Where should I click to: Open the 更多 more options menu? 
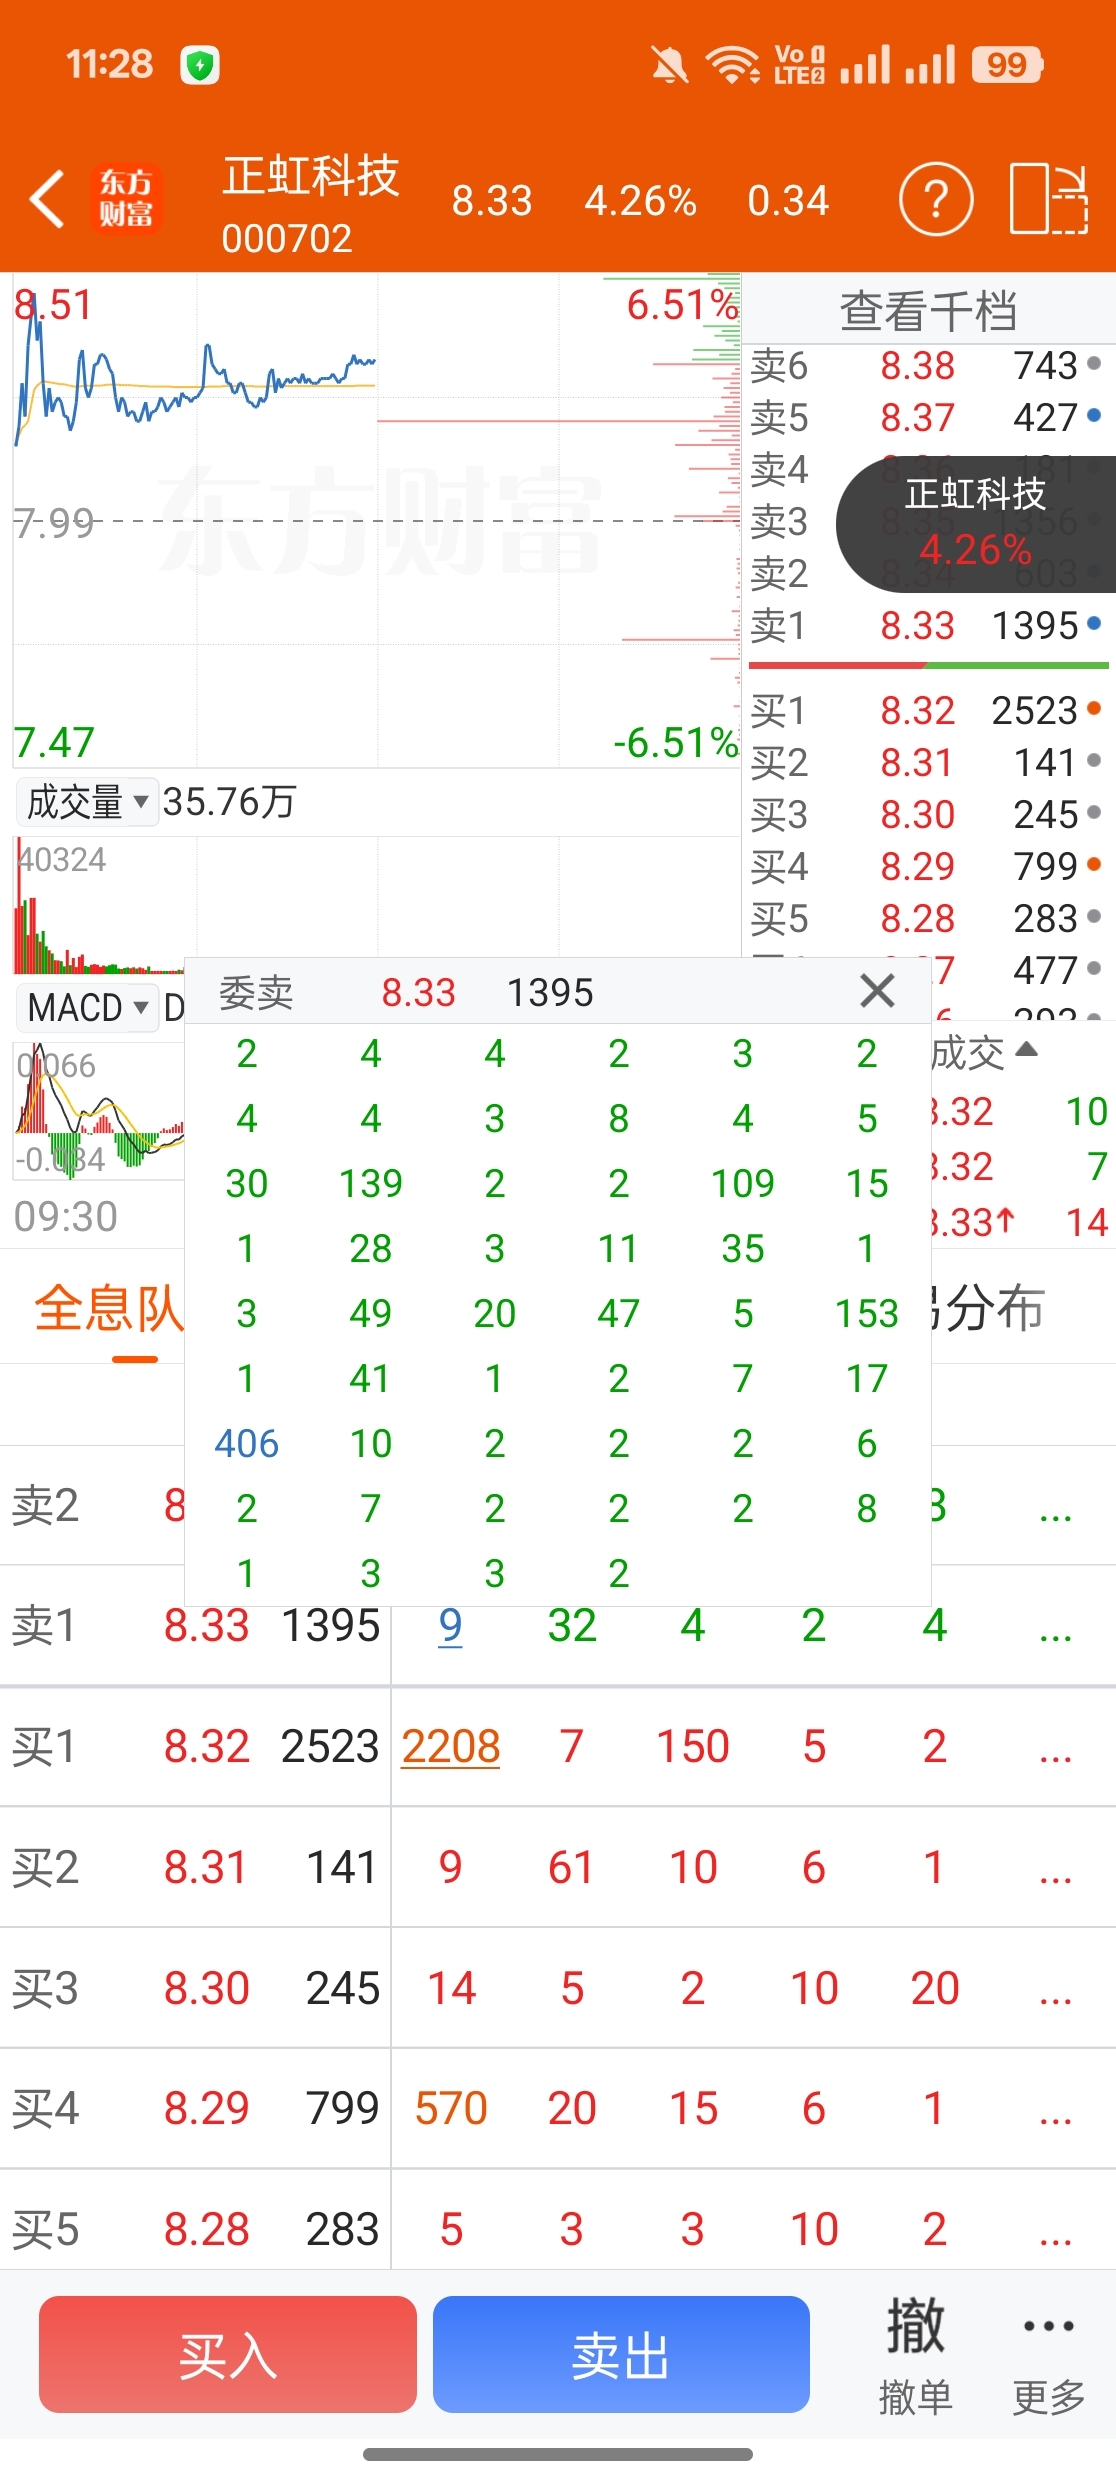pyautogui.click(x=1048, y=2355)
